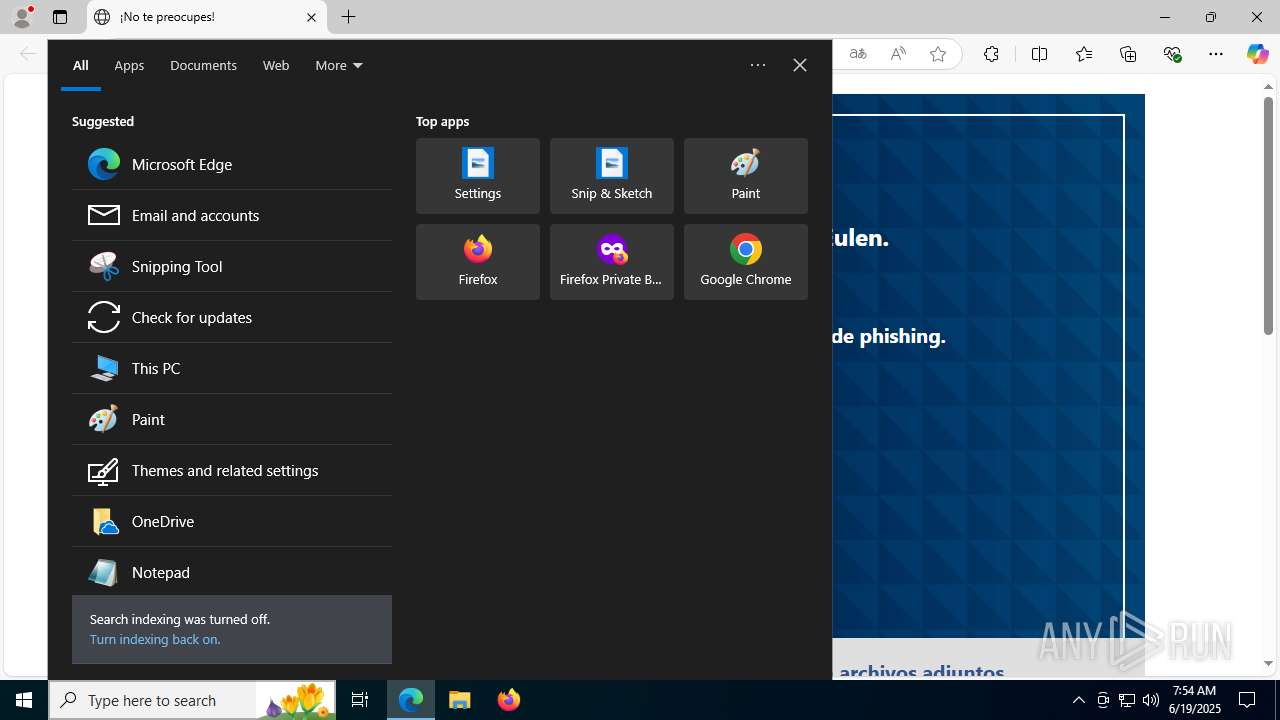Viewport: 1280px width, 720px height.
Task: Launch Firefox tile in Top apps
Action: click(x=478, y=262)
